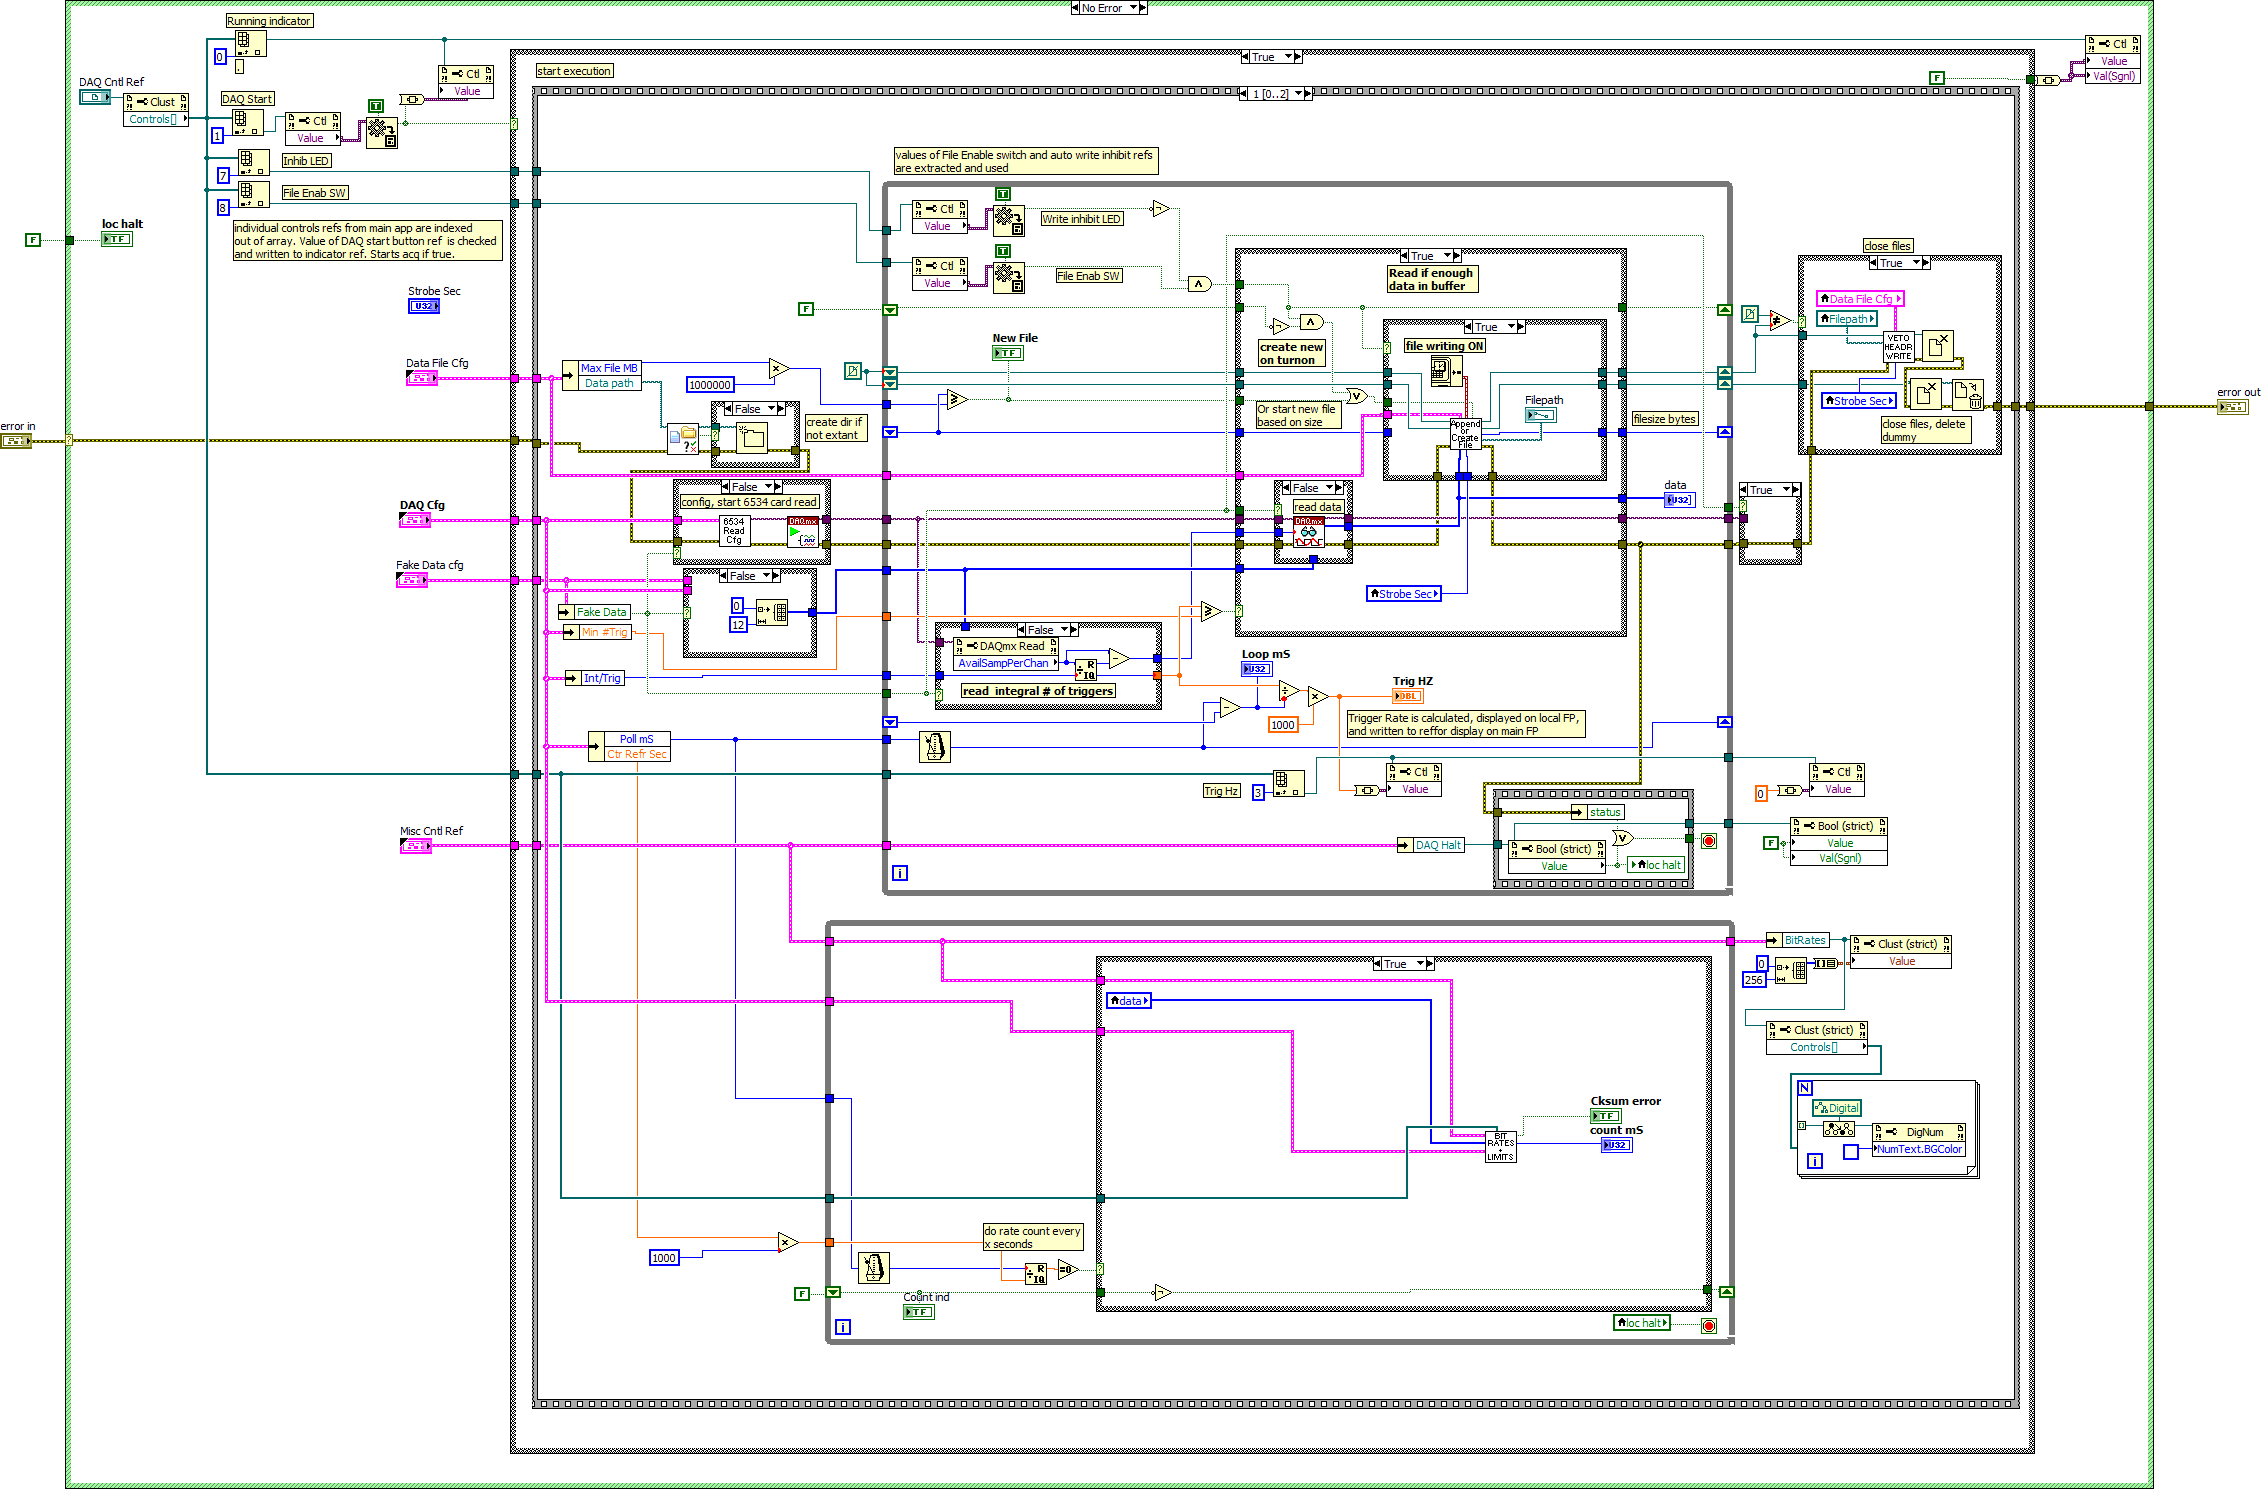This screenshot has width=2263, height=1489.
Task: Select the 6534 Read Cfg subVI
Action: click(734, 530)
